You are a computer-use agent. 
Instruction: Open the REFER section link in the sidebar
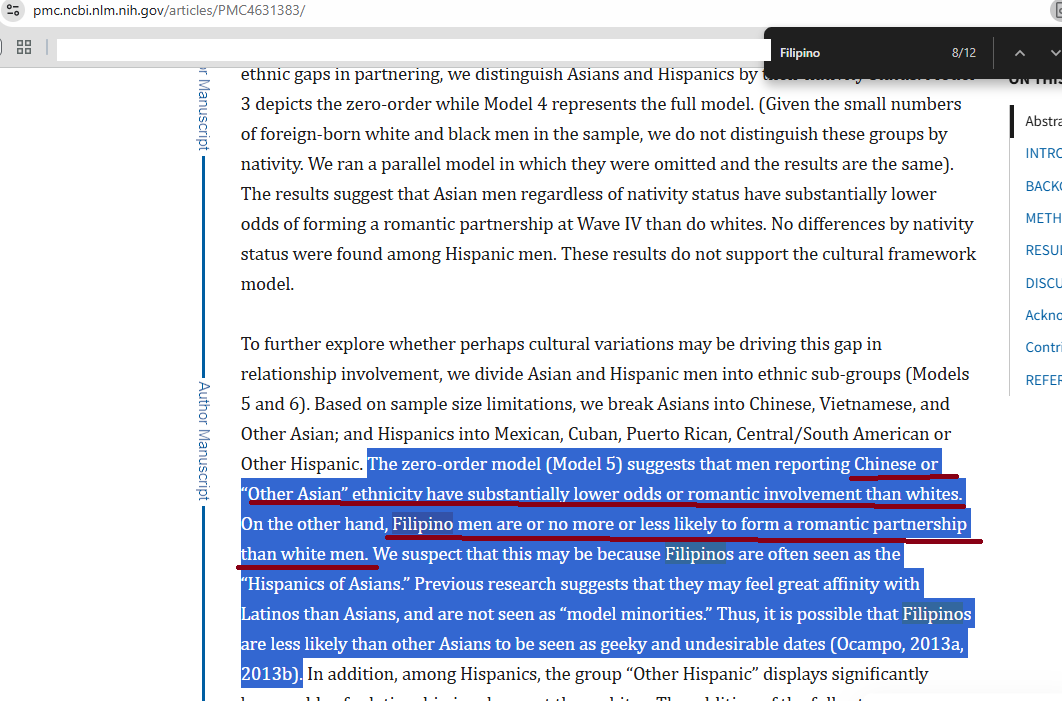click(x=1043, y=380)
